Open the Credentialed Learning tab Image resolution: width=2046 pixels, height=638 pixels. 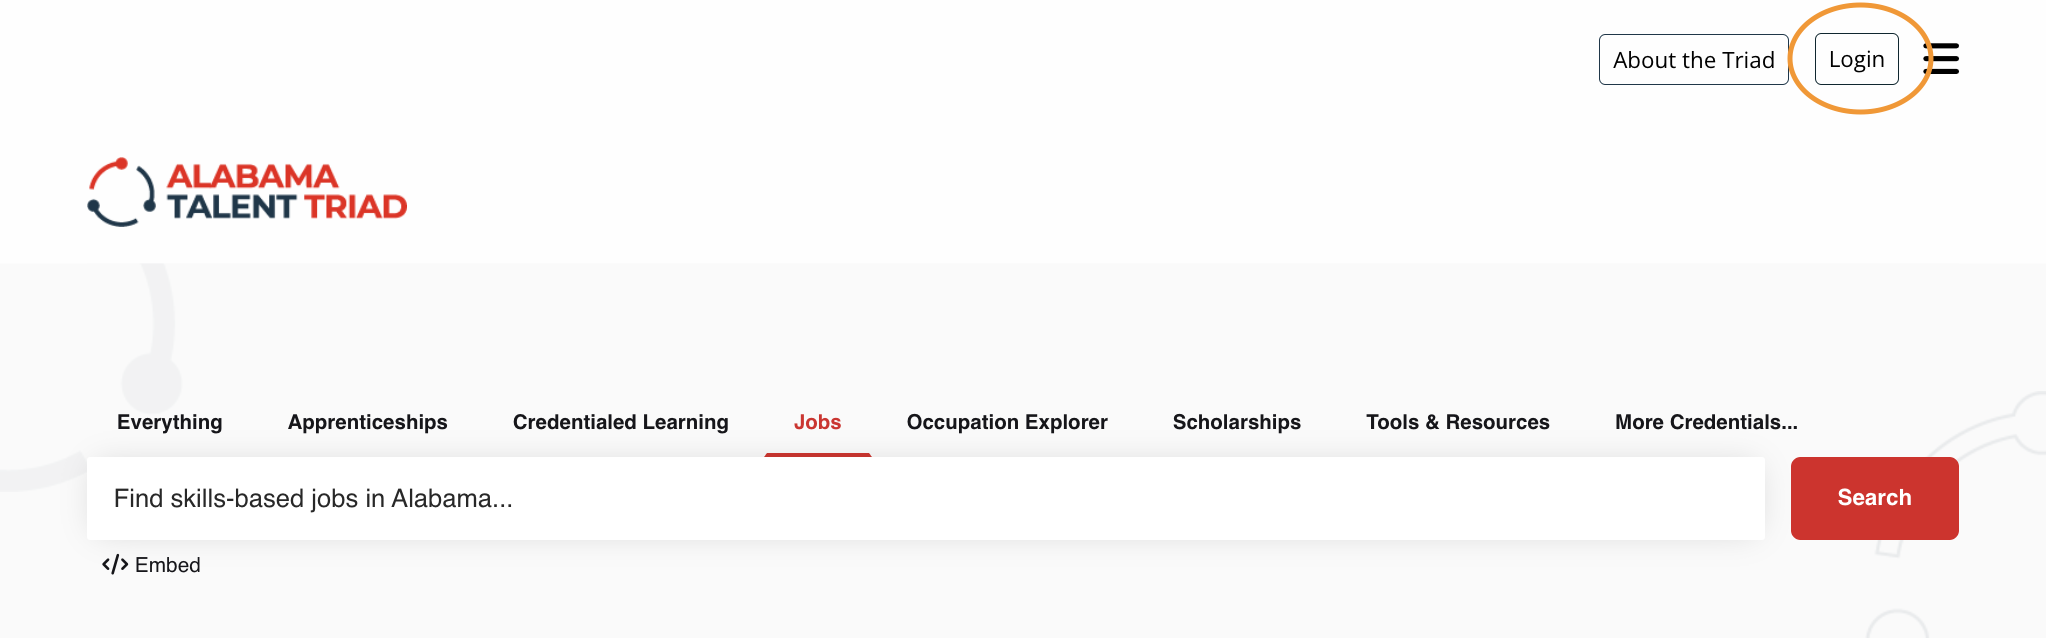(620, 422)
